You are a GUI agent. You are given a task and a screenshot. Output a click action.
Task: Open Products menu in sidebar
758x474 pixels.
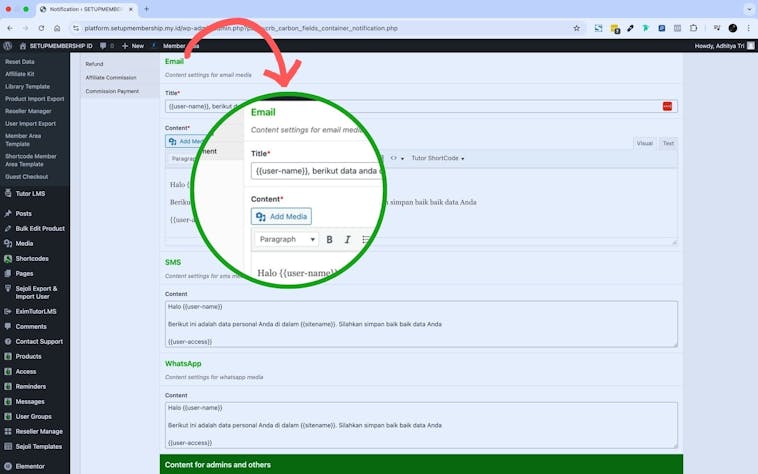click(x=28, y=356)
